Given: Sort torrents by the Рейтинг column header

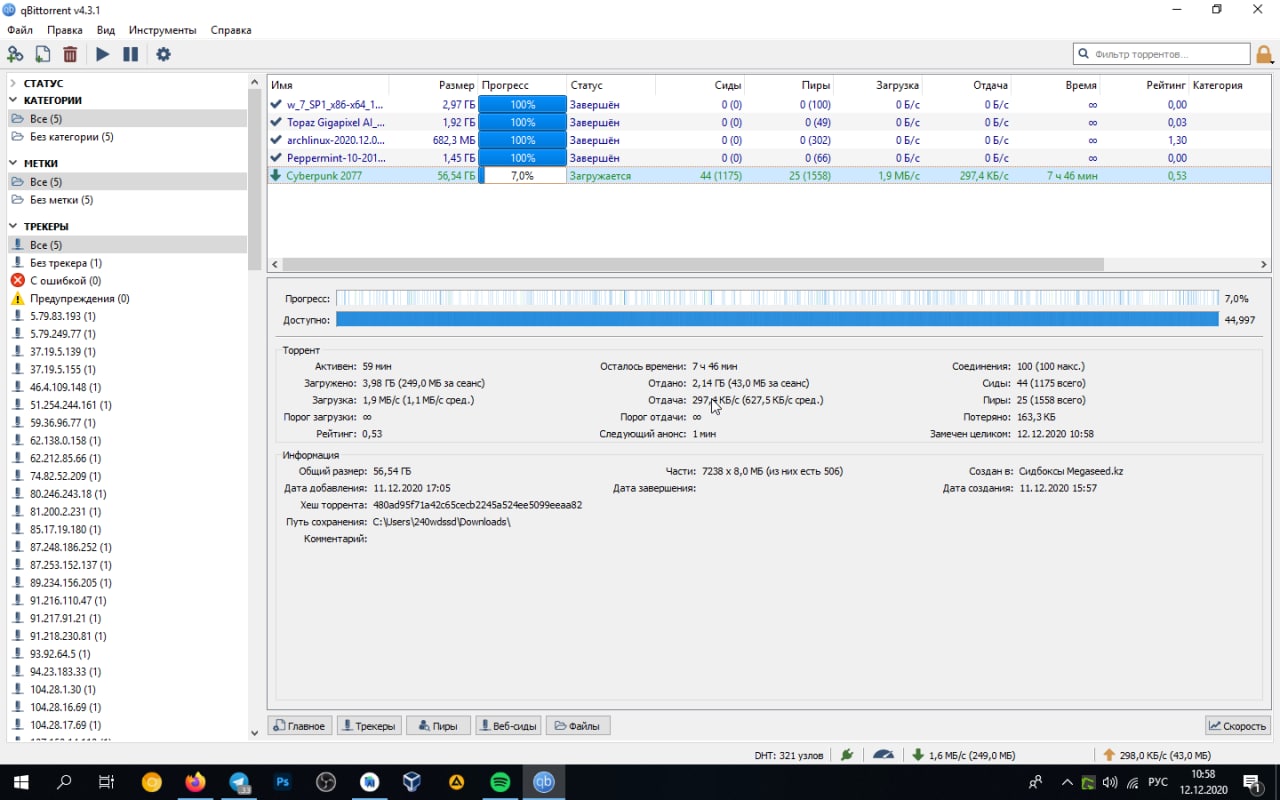Looking at the screenshot, I should pos(1144,85).
